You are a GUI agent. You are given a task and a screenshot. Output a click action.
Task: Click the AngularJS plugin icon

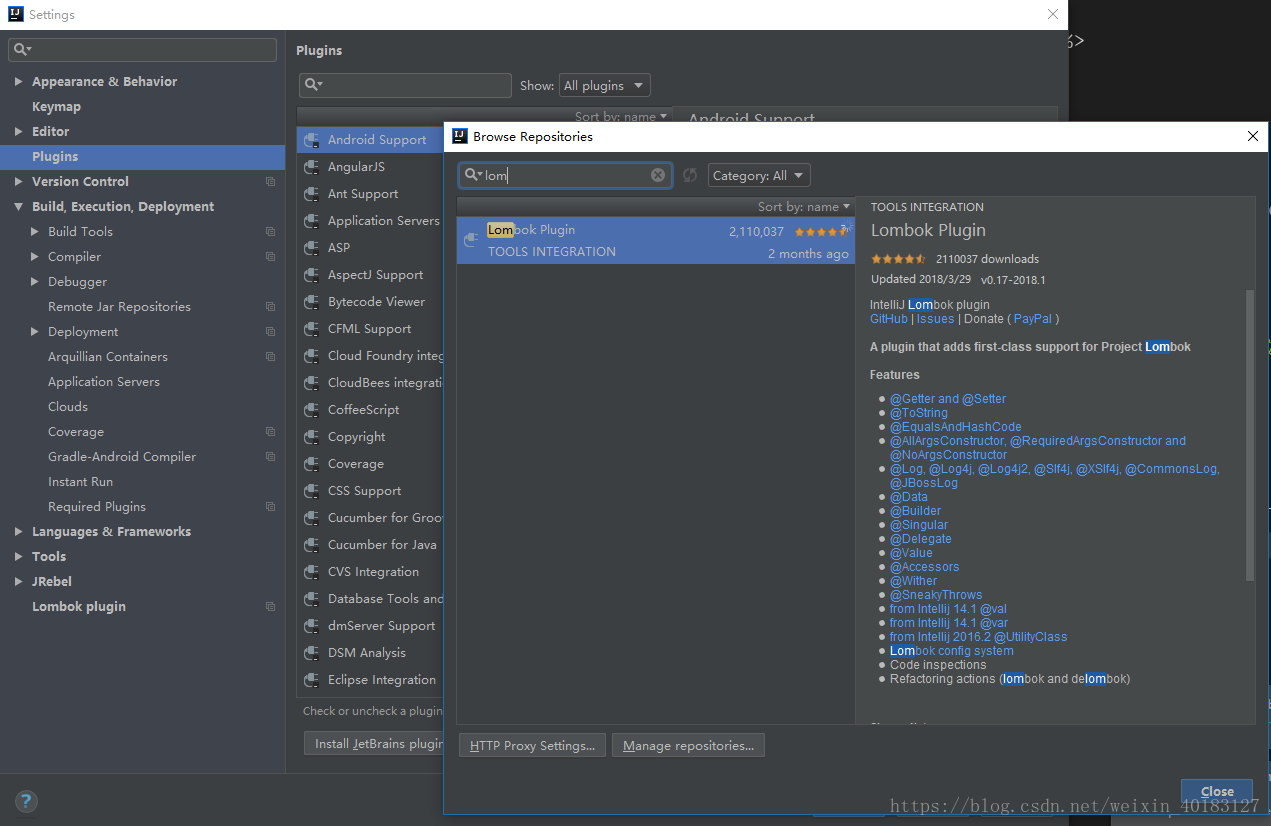(x=313, y=166)
